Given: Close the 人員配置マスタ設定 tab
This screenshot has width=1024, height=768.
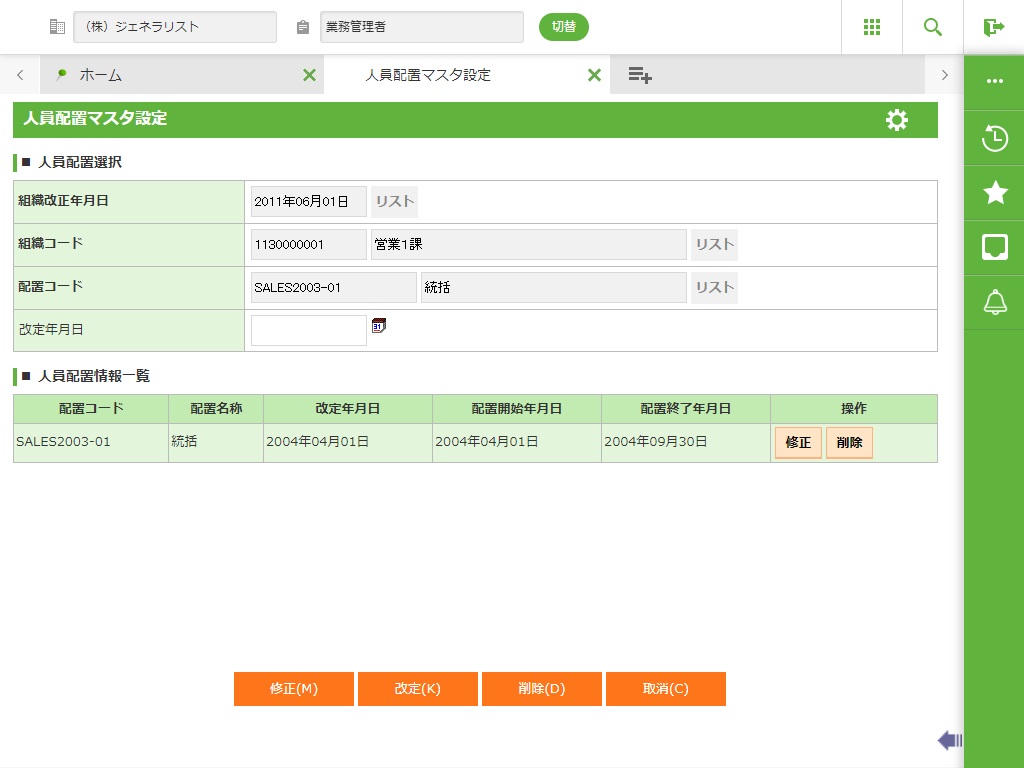Looking at the screenshot, I should (594, 75).
